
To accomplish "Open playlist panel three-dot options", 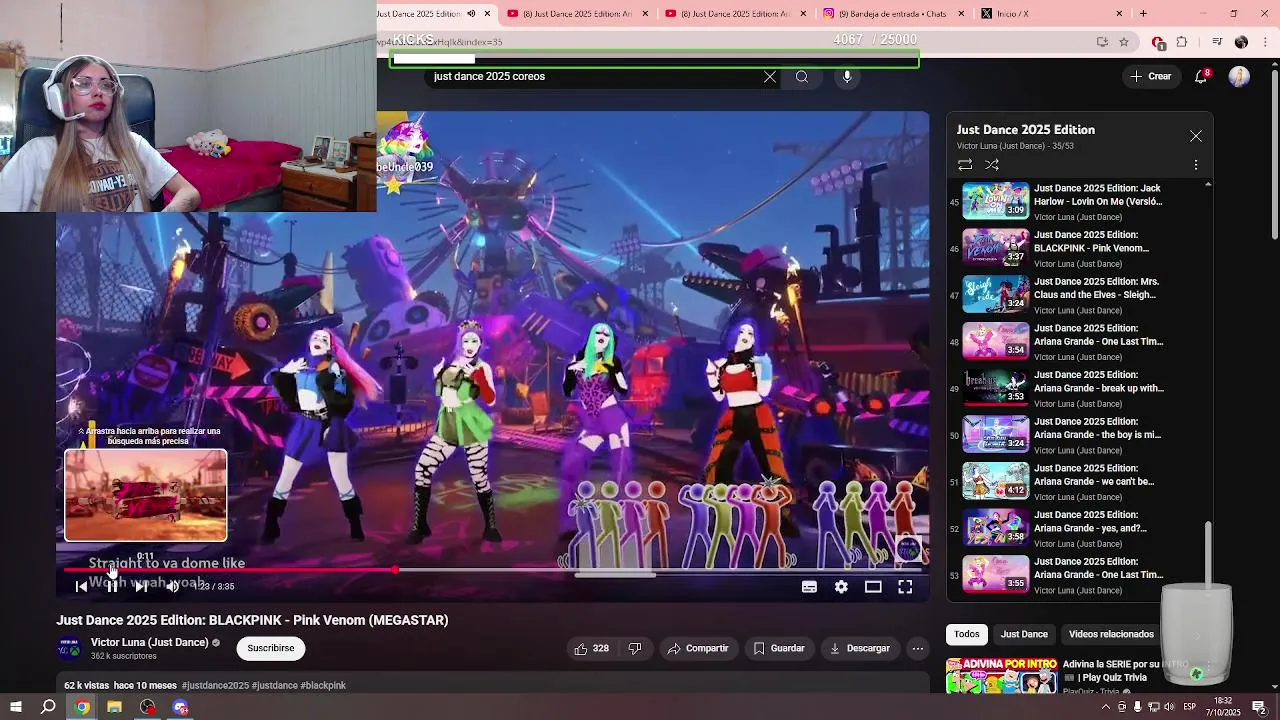I will (x=1196, y=165).
